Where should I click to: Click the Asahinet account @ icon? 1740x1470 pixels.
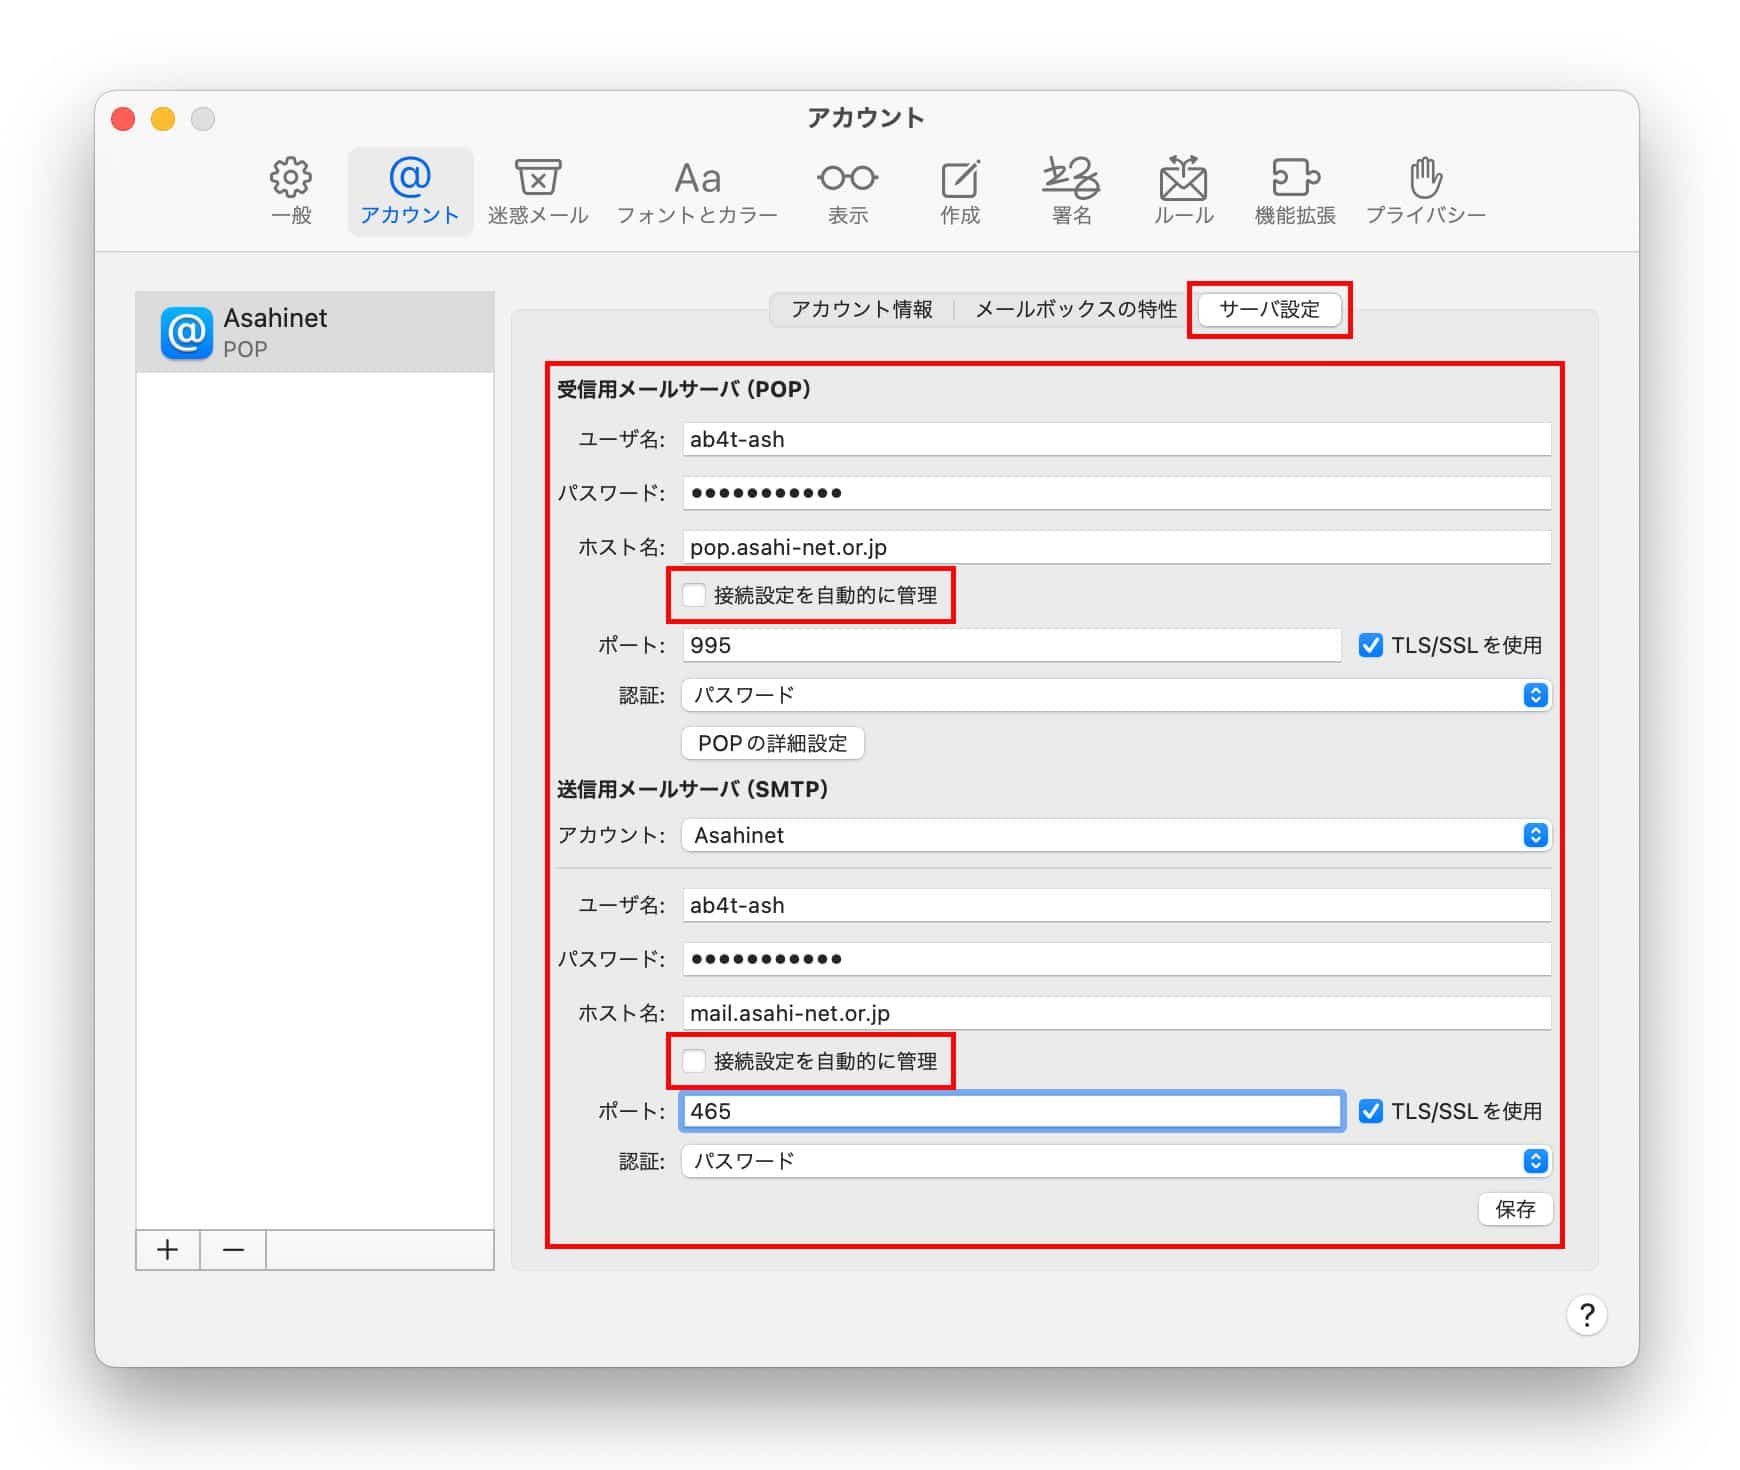point(187,333)
